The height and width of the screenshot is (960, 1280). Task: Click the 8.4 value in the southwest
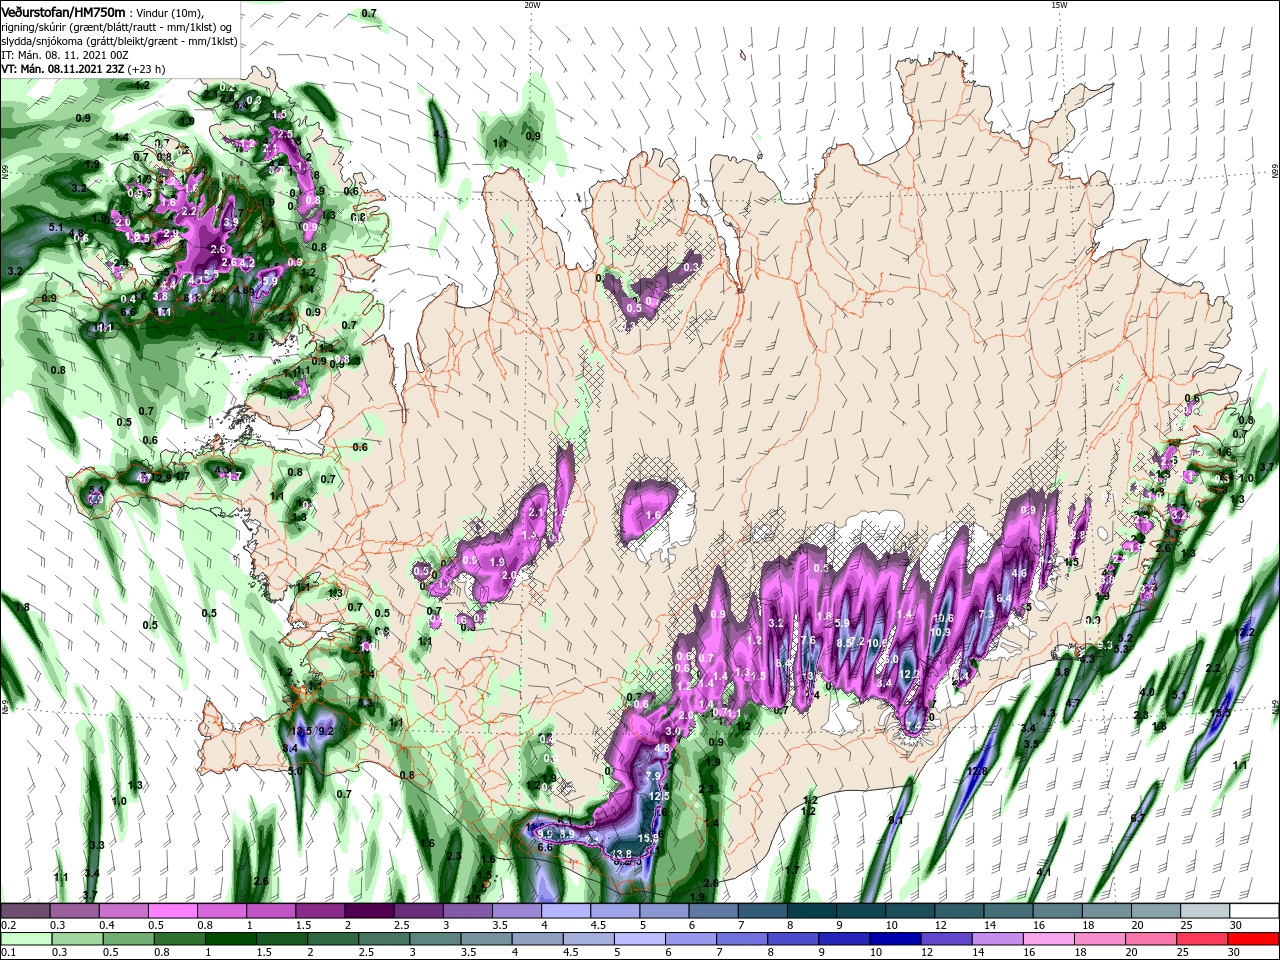291,748
